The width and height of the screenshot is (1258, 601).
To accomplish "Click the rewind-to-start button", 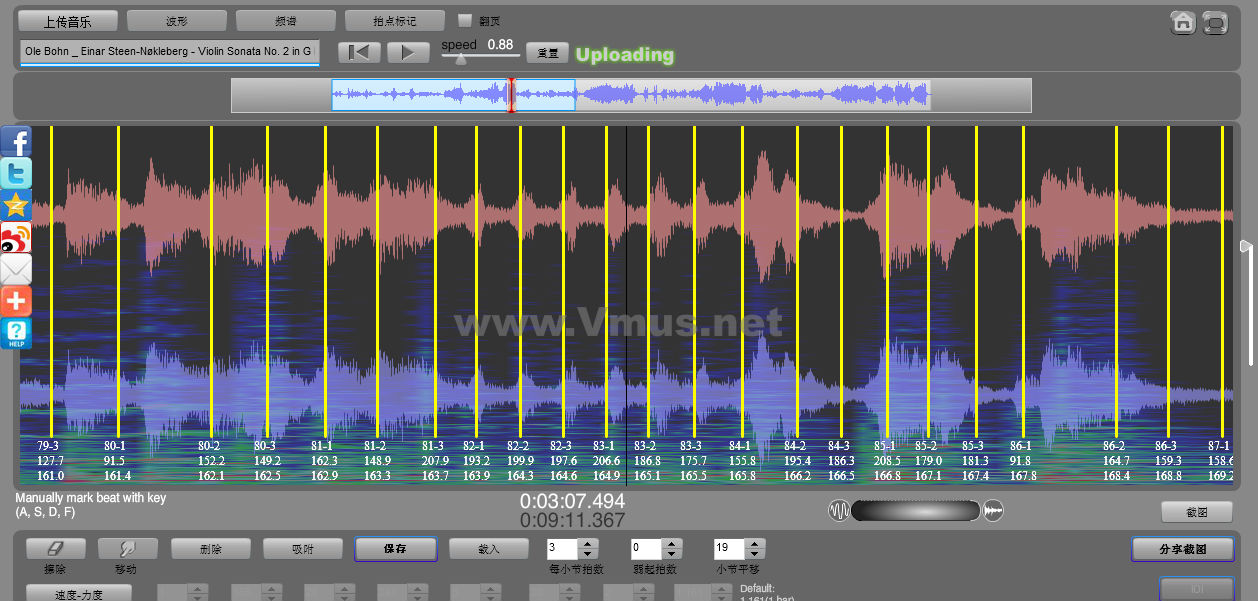I will pyautogui.click(x=359, y=53).
